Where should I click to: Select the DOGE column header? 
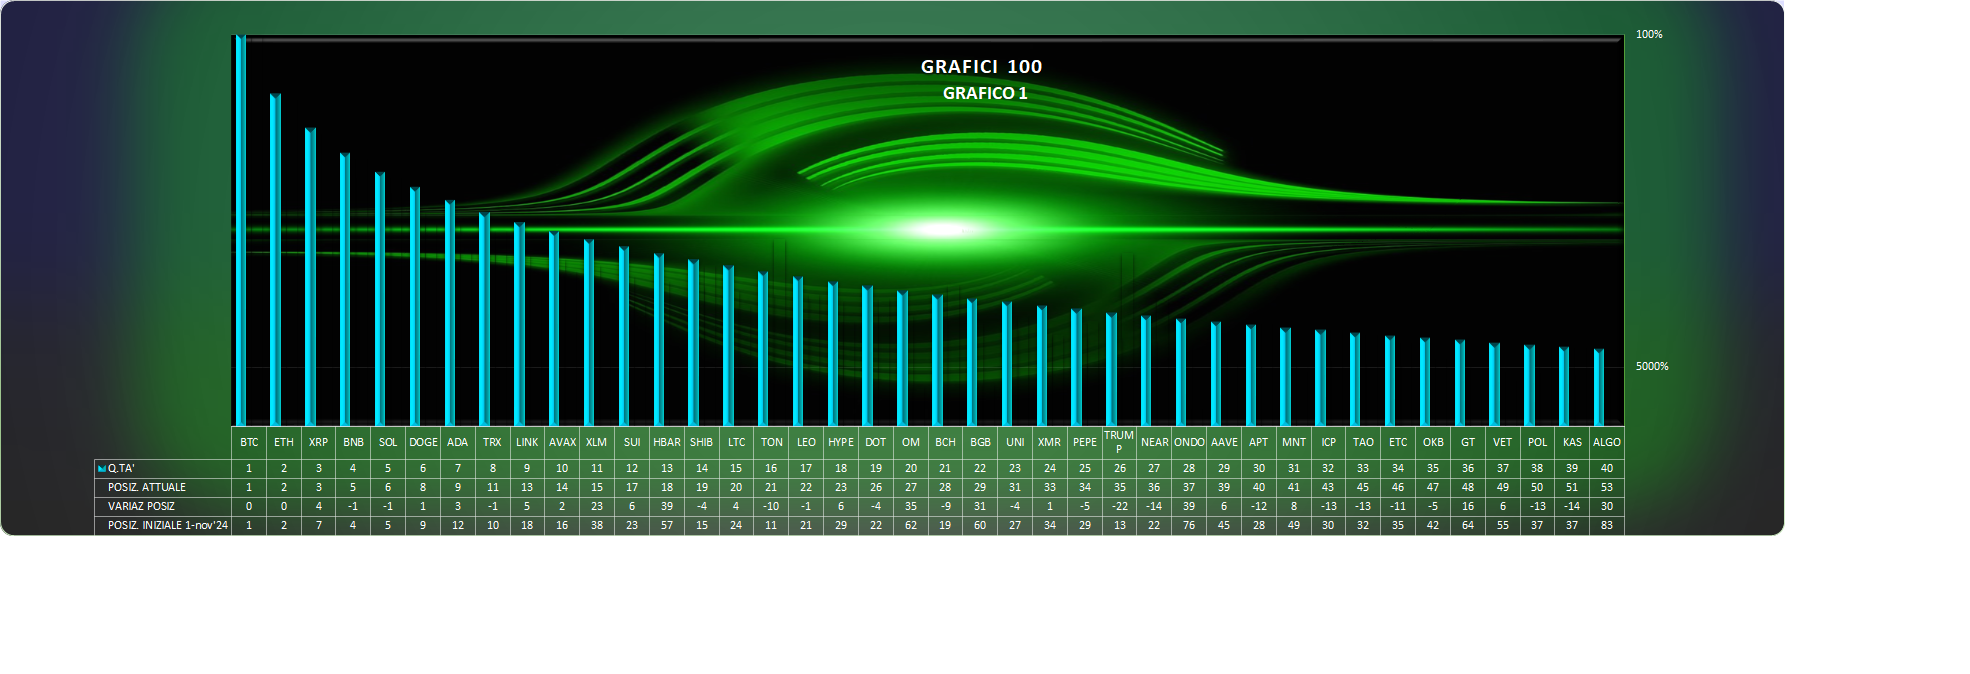click(x=423, y=442)
